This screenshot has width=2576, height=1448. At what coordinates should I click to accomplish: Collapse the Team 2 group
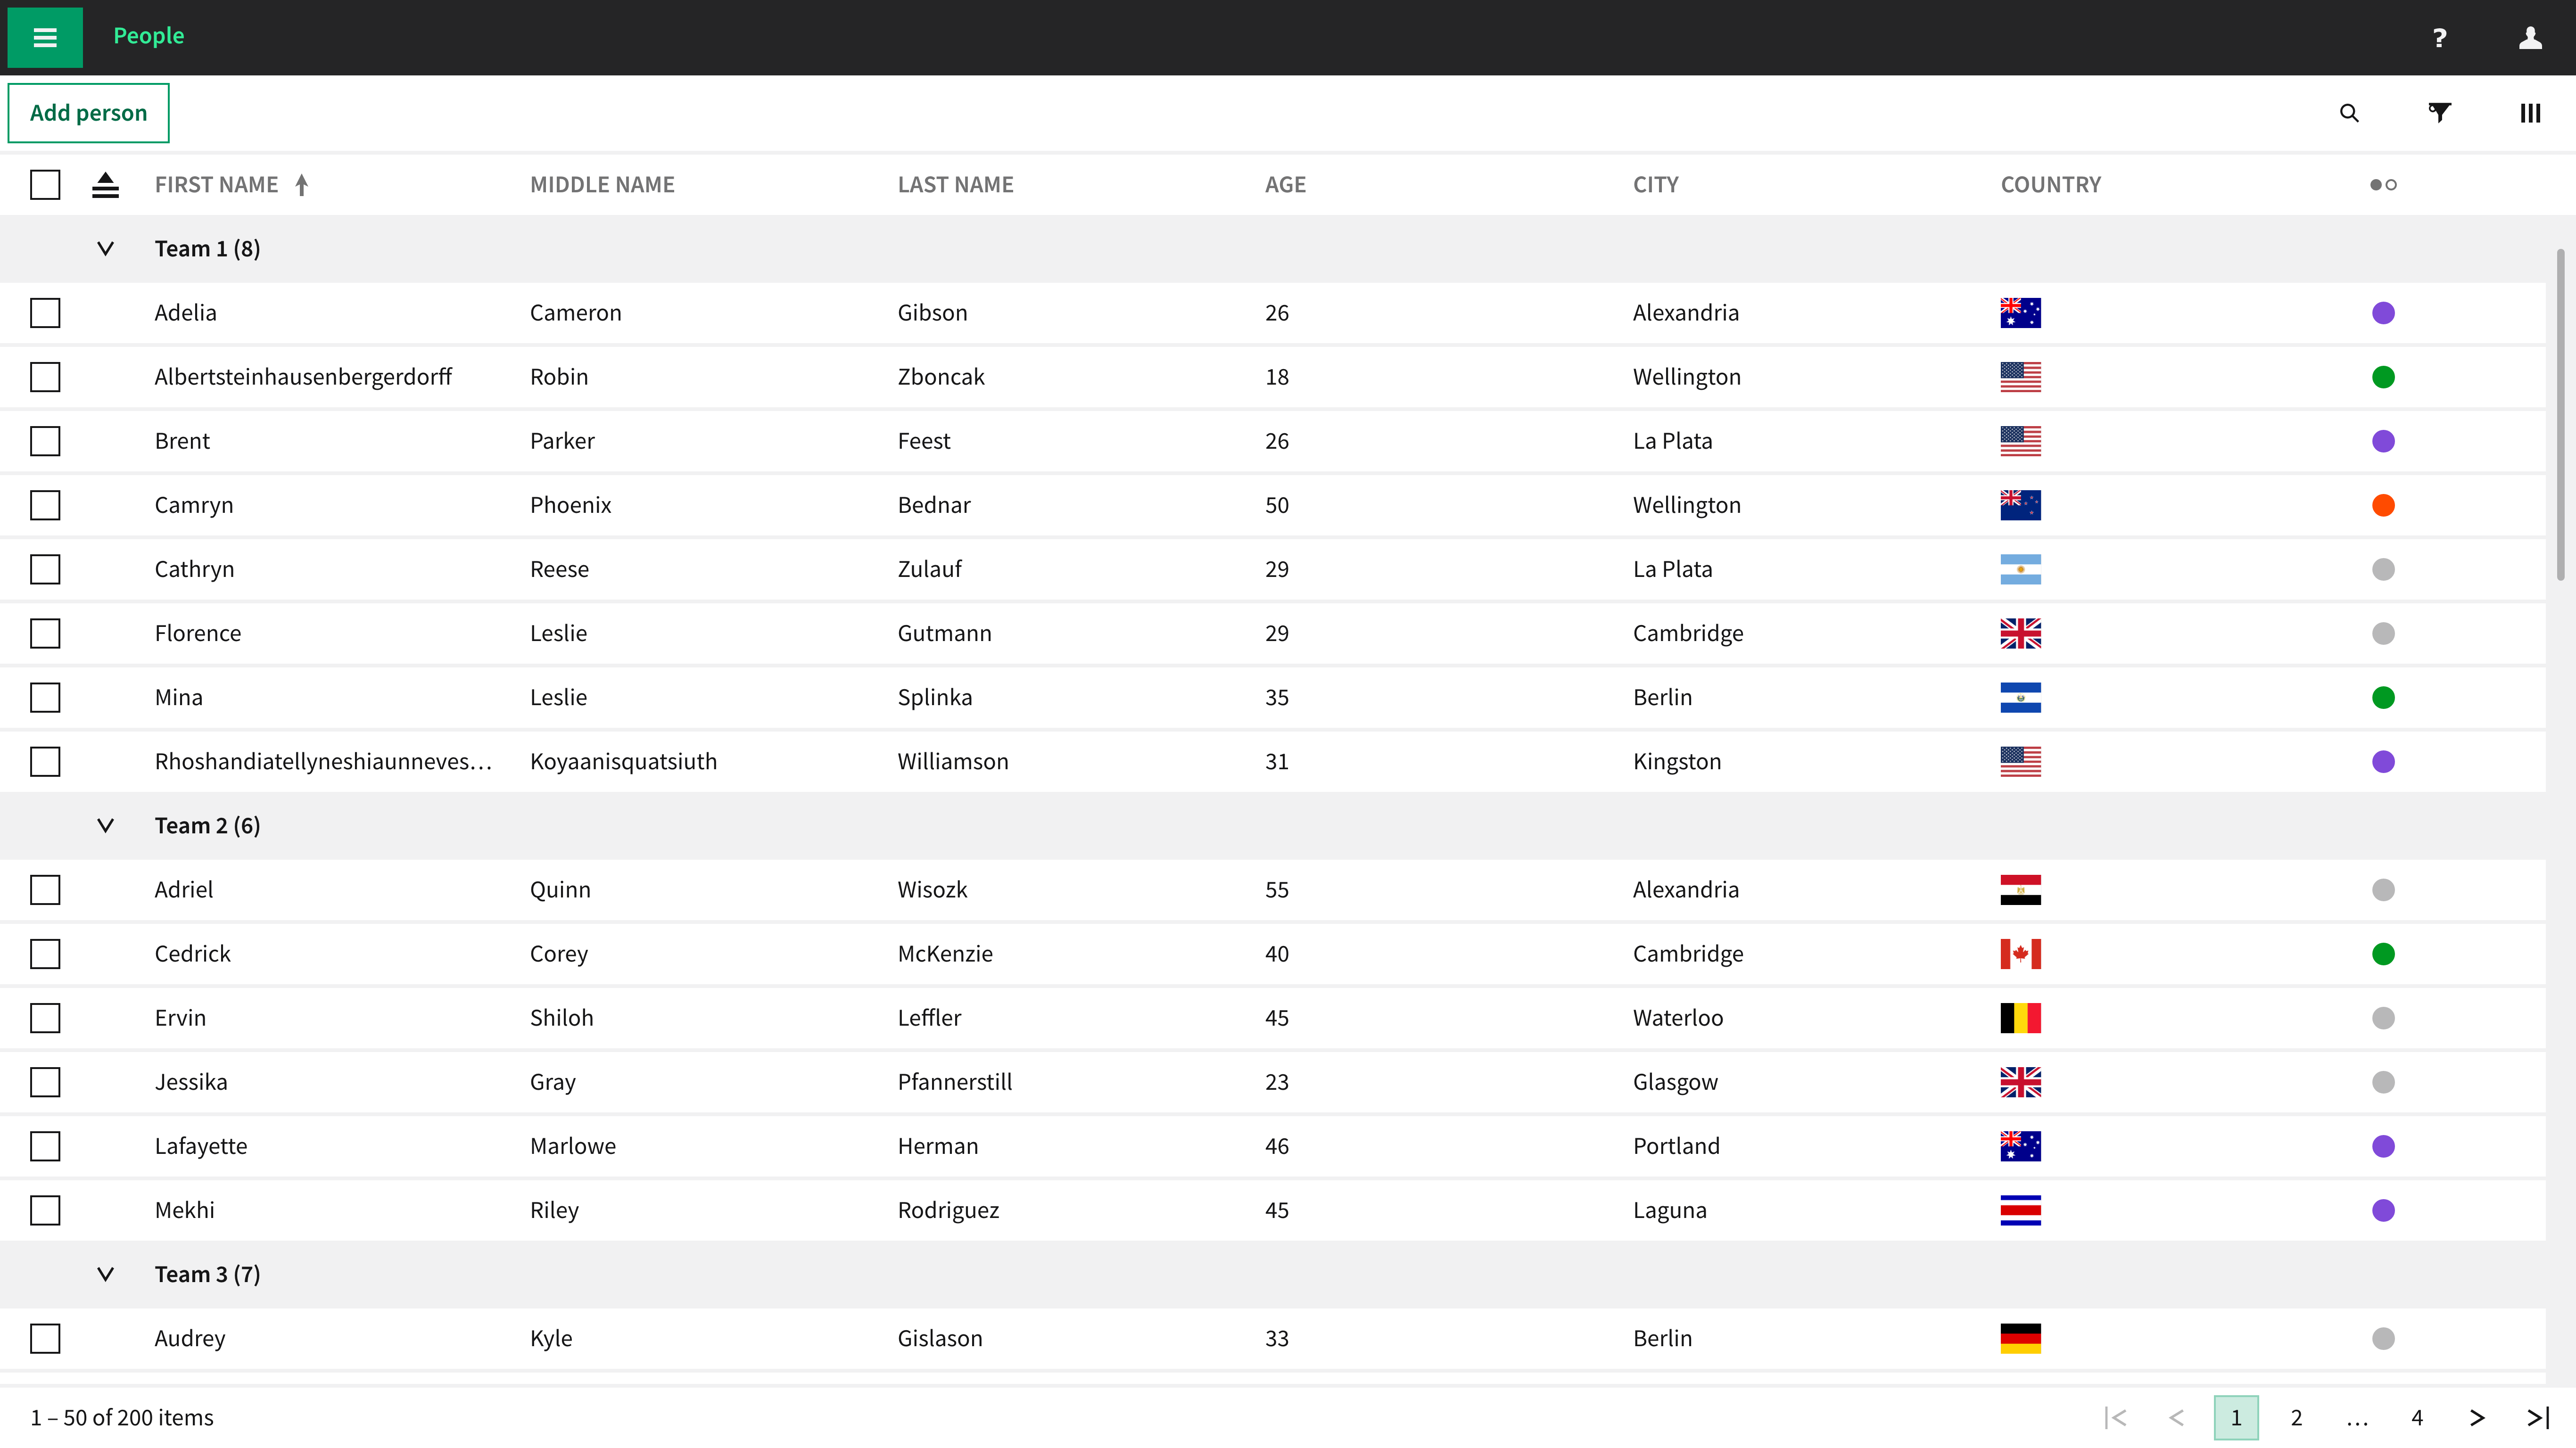(x=105, y=826)
